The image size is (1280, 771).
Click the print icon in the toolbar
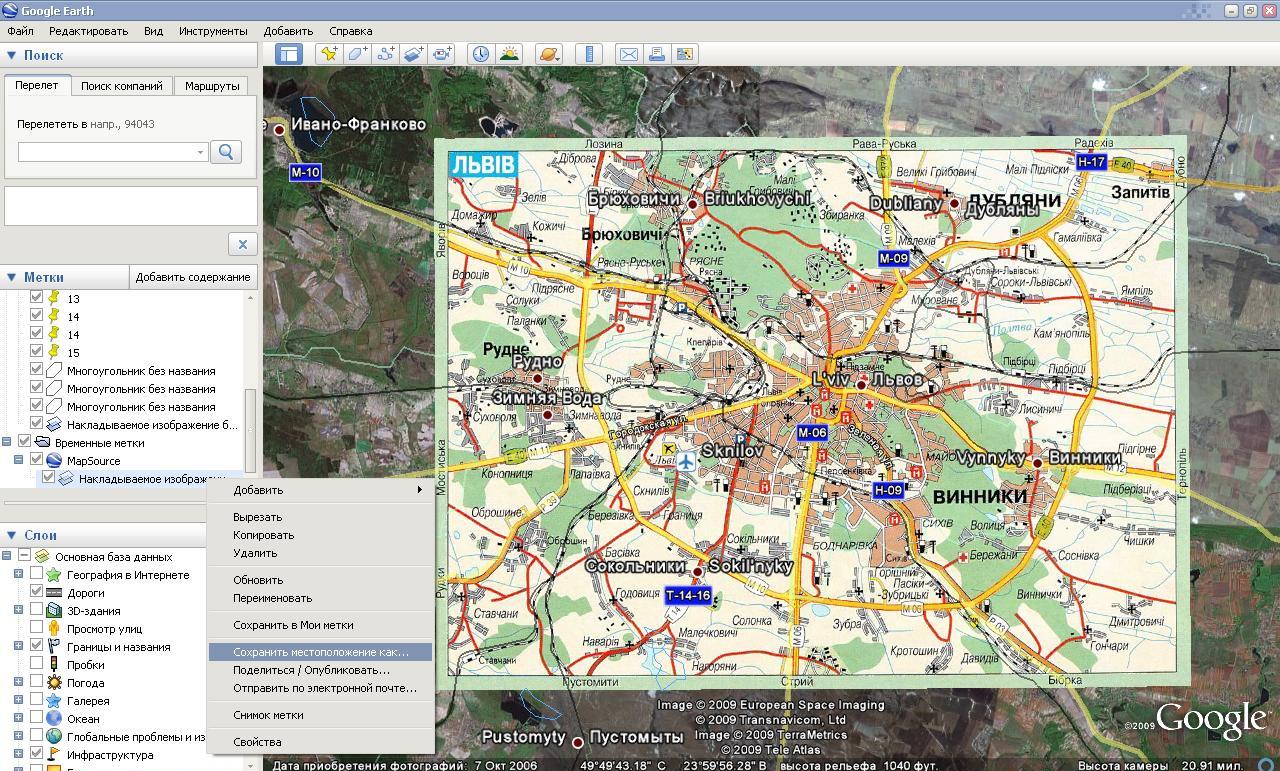(657, 54)
